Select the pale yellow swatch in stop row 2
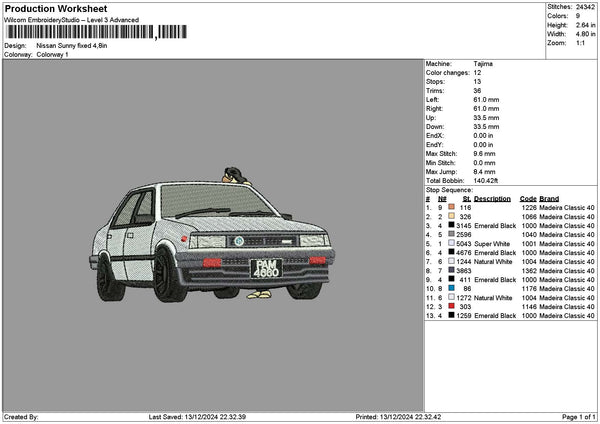The height and width of the screenshot is (424, 600). click(x=452, y=216)
